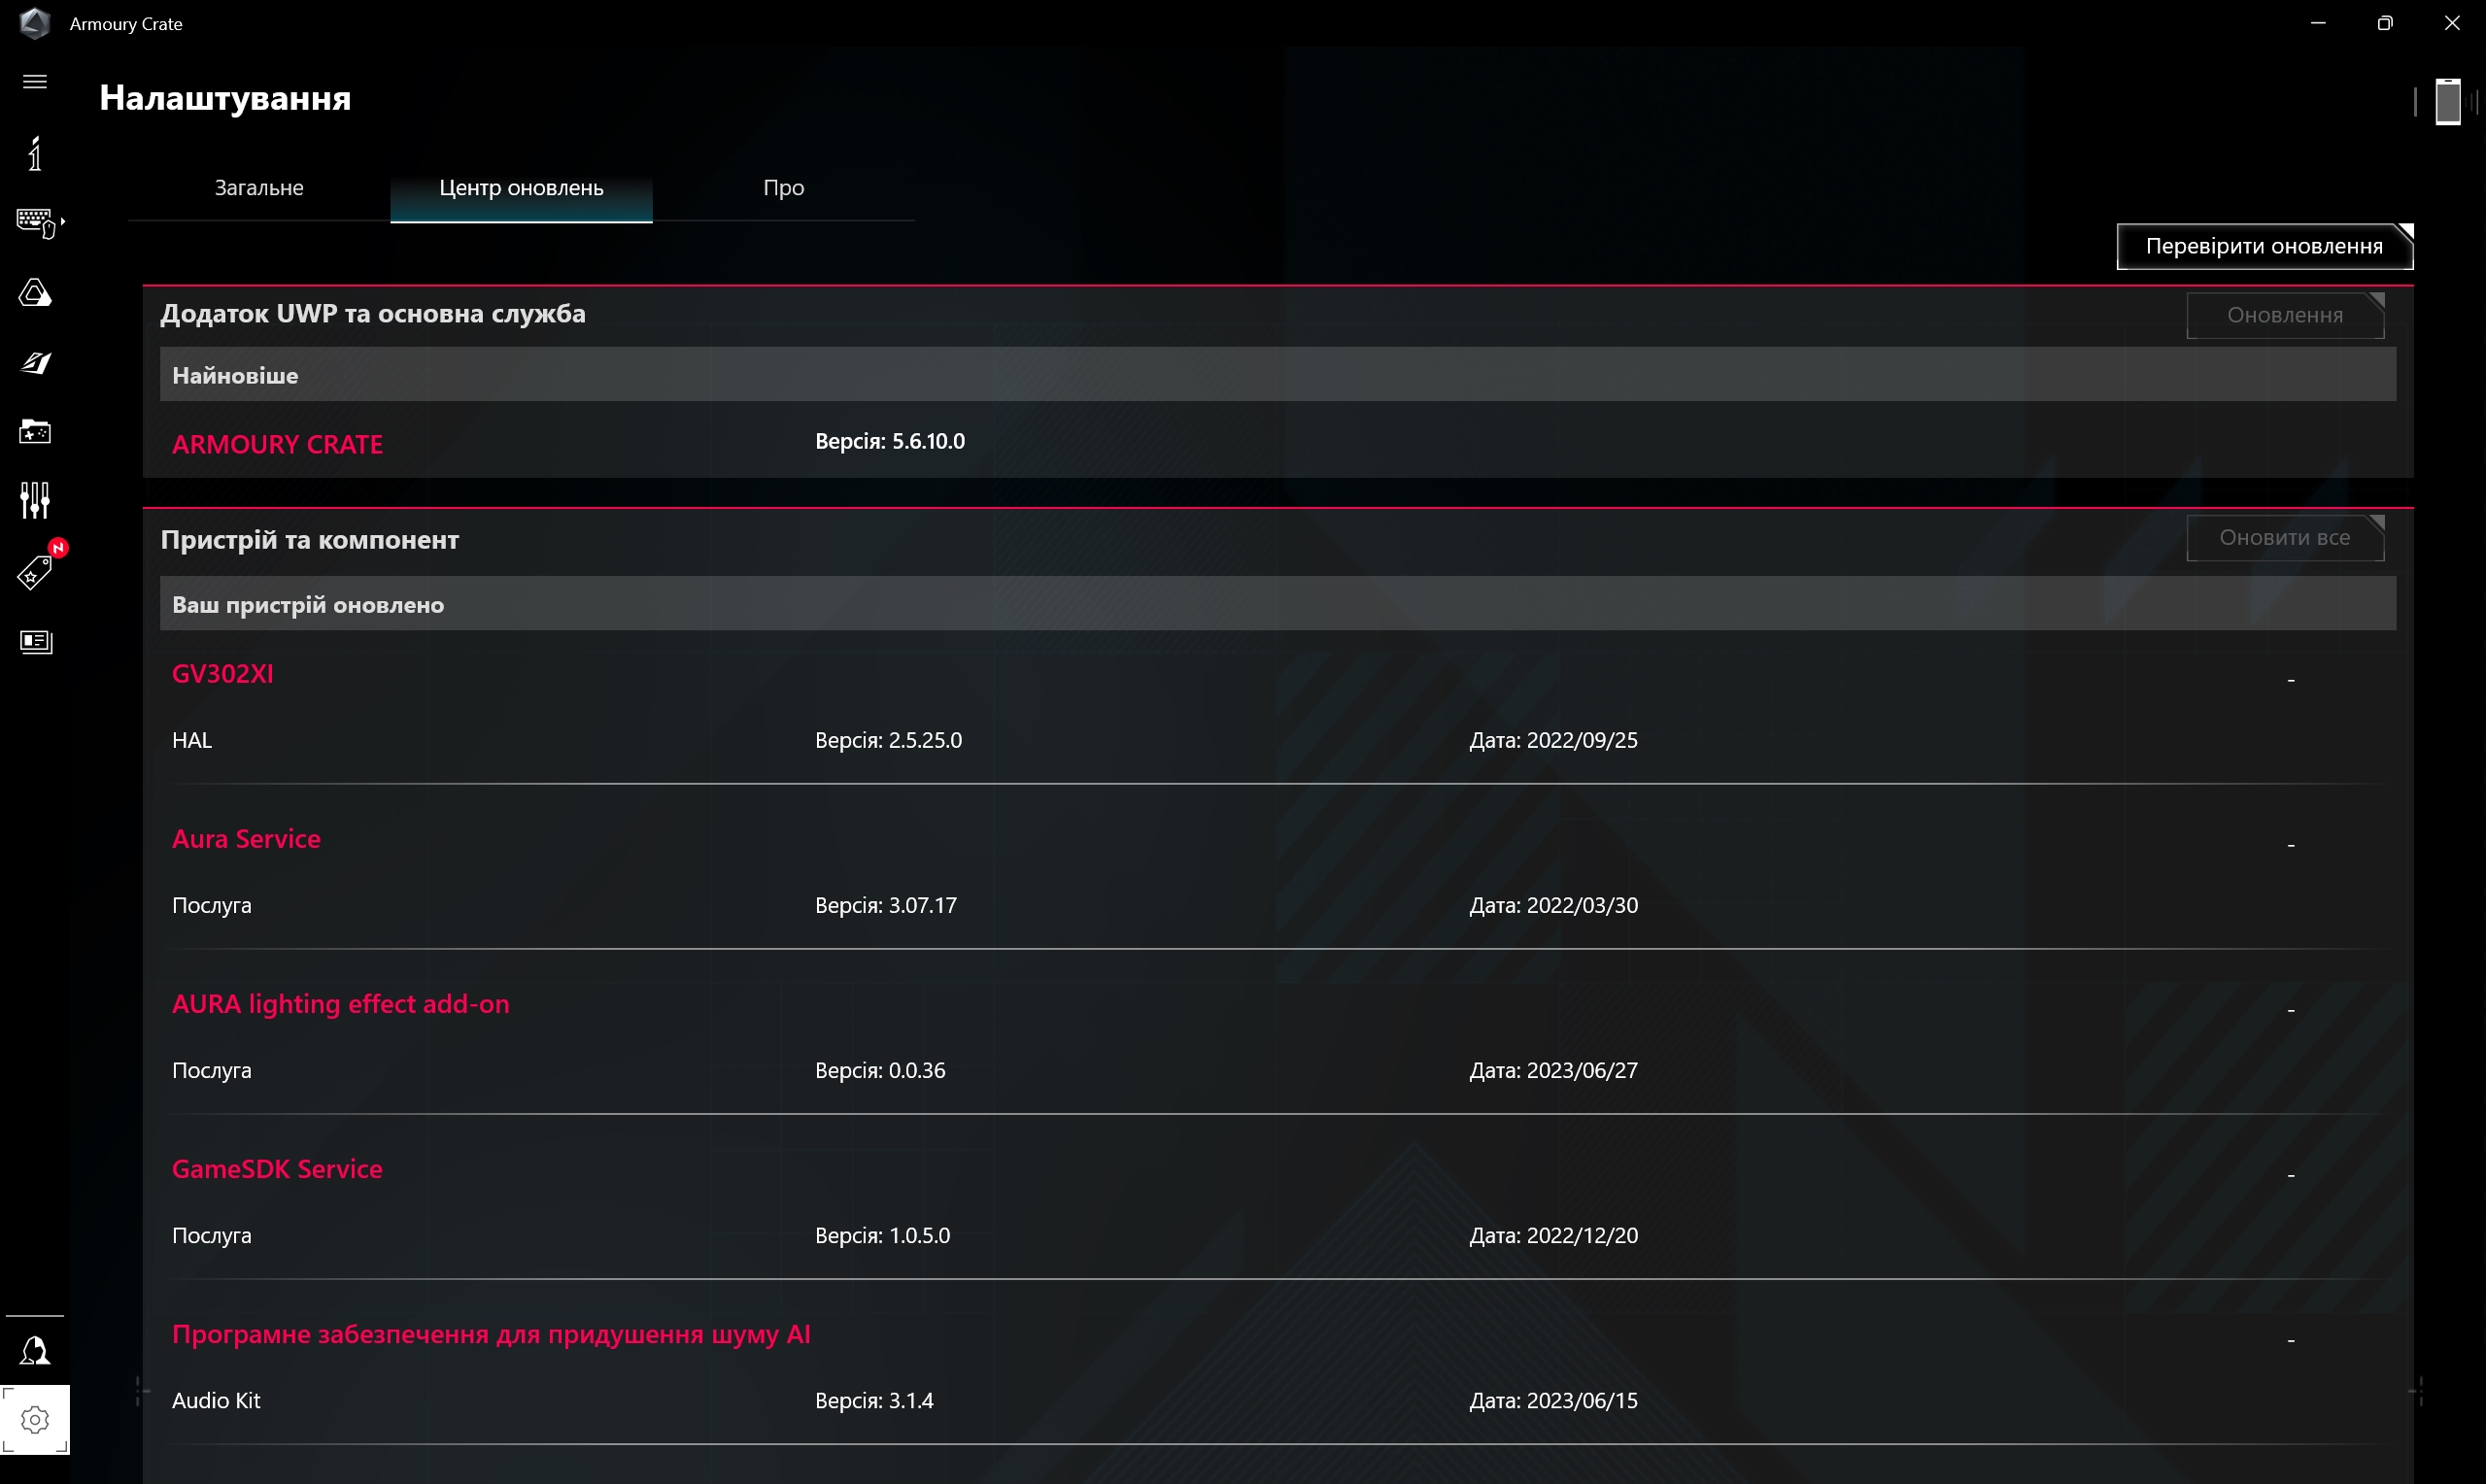The width and height of the screenshot is (2486, 1484).
Task: Open the hamburger navigation menu
Action: 35,82
